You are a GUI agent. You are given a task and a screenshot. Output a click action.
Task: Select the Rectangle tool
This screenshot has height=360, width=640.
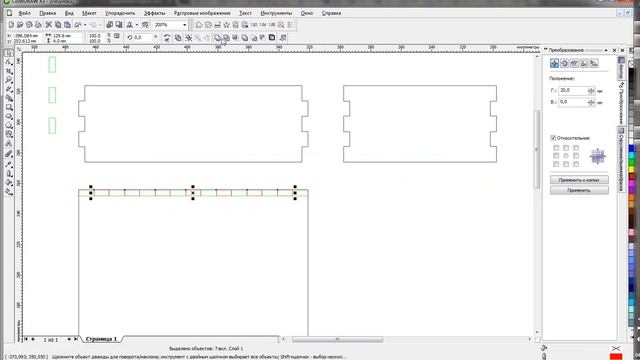click(9, 107)
